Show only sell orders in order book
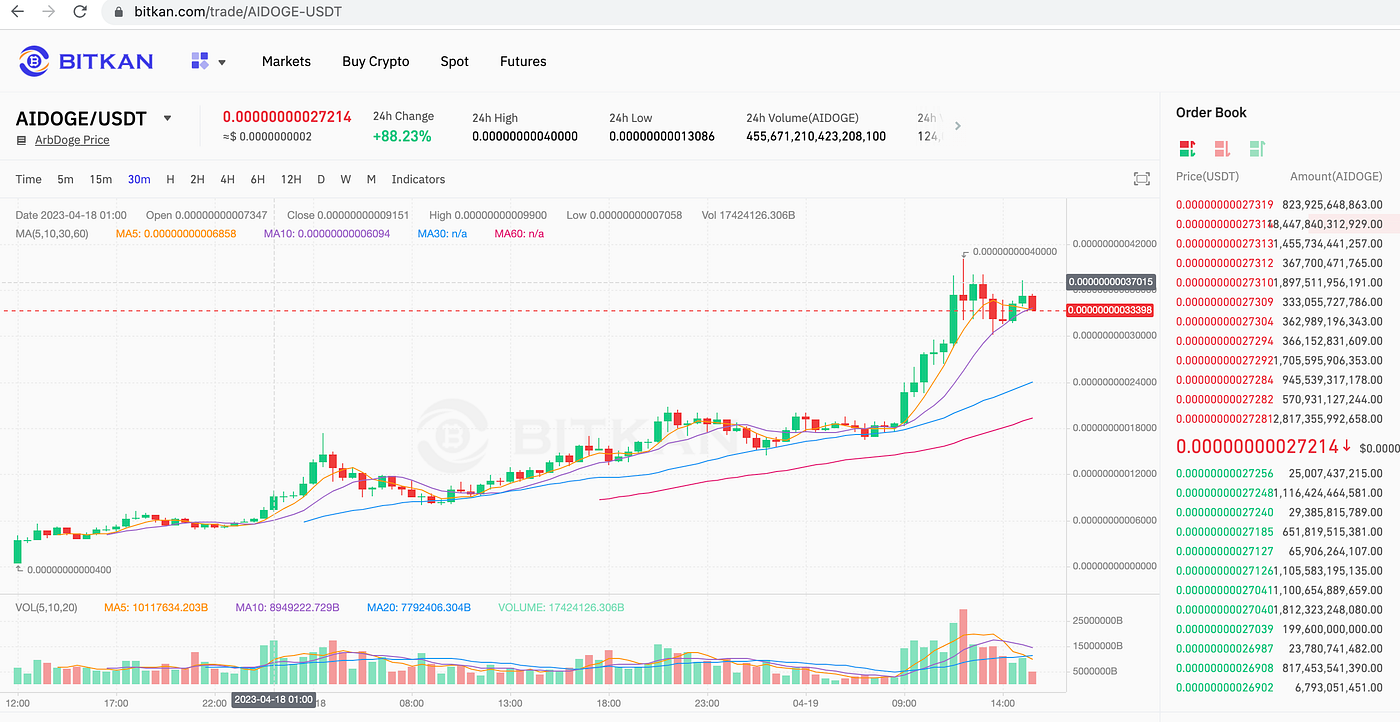 coord(1222,149)
